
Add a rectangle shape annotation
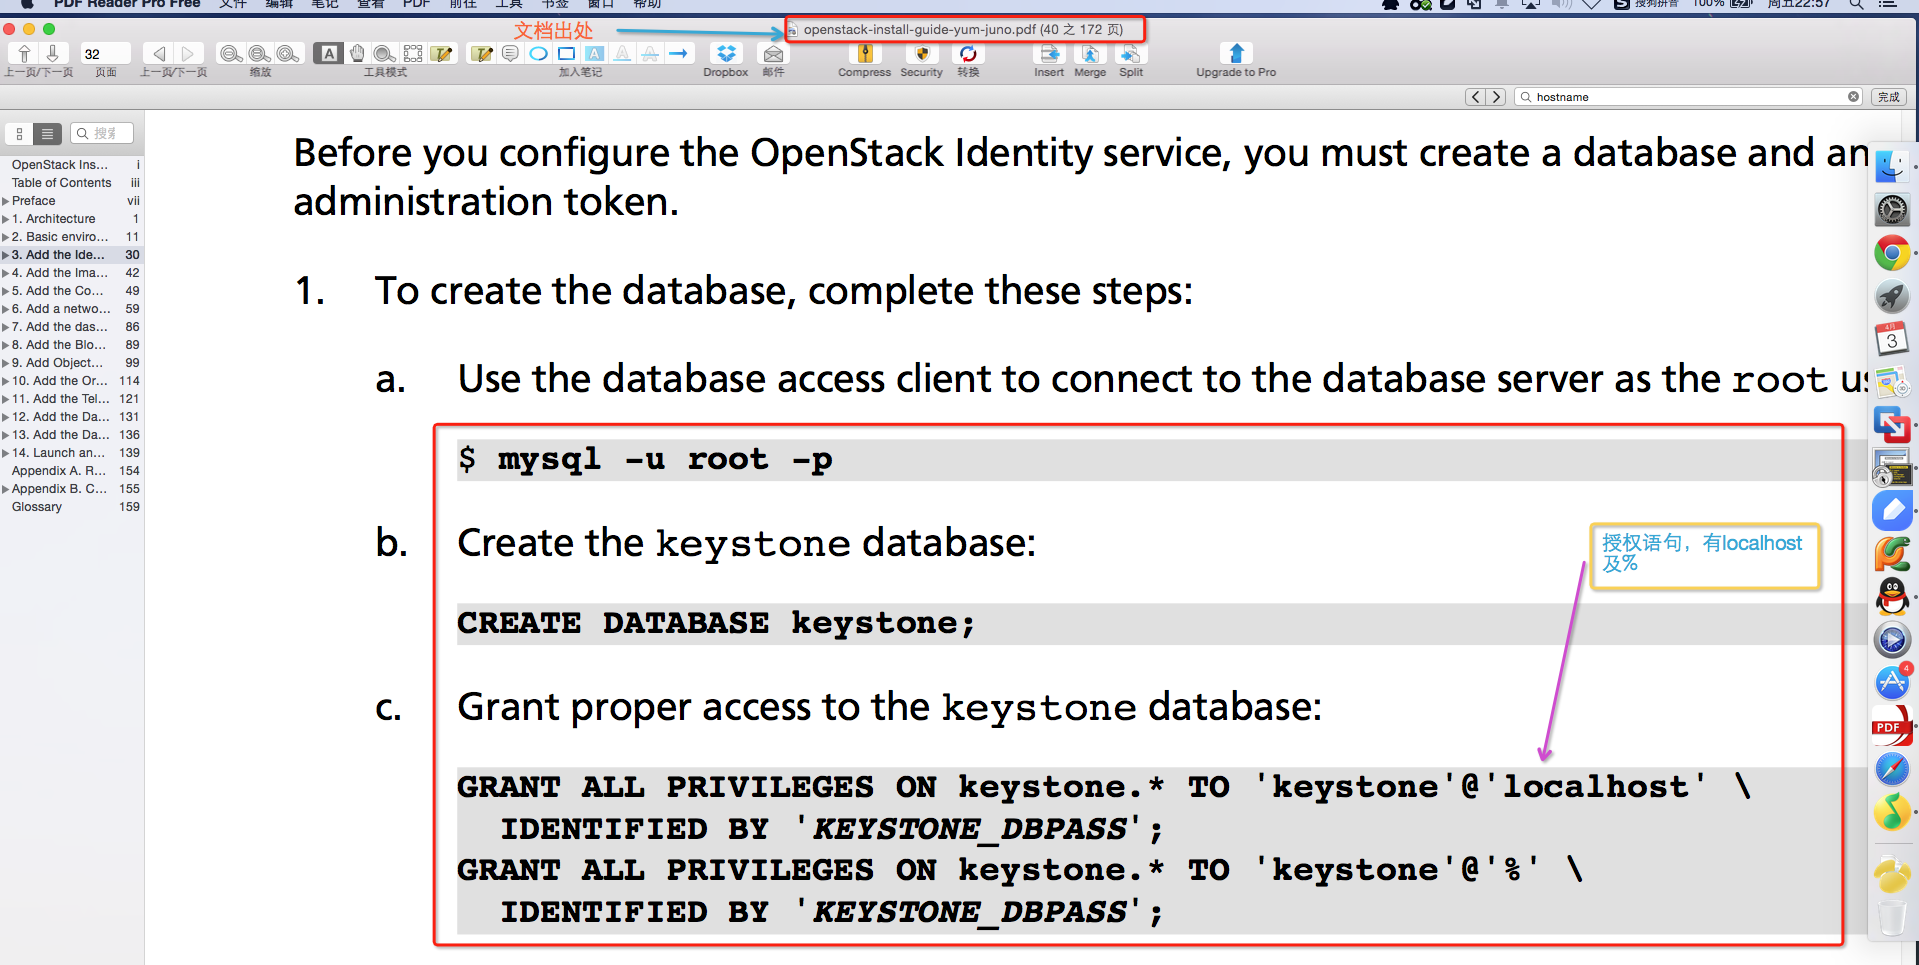pyautogui.click(x=566, y=53)
